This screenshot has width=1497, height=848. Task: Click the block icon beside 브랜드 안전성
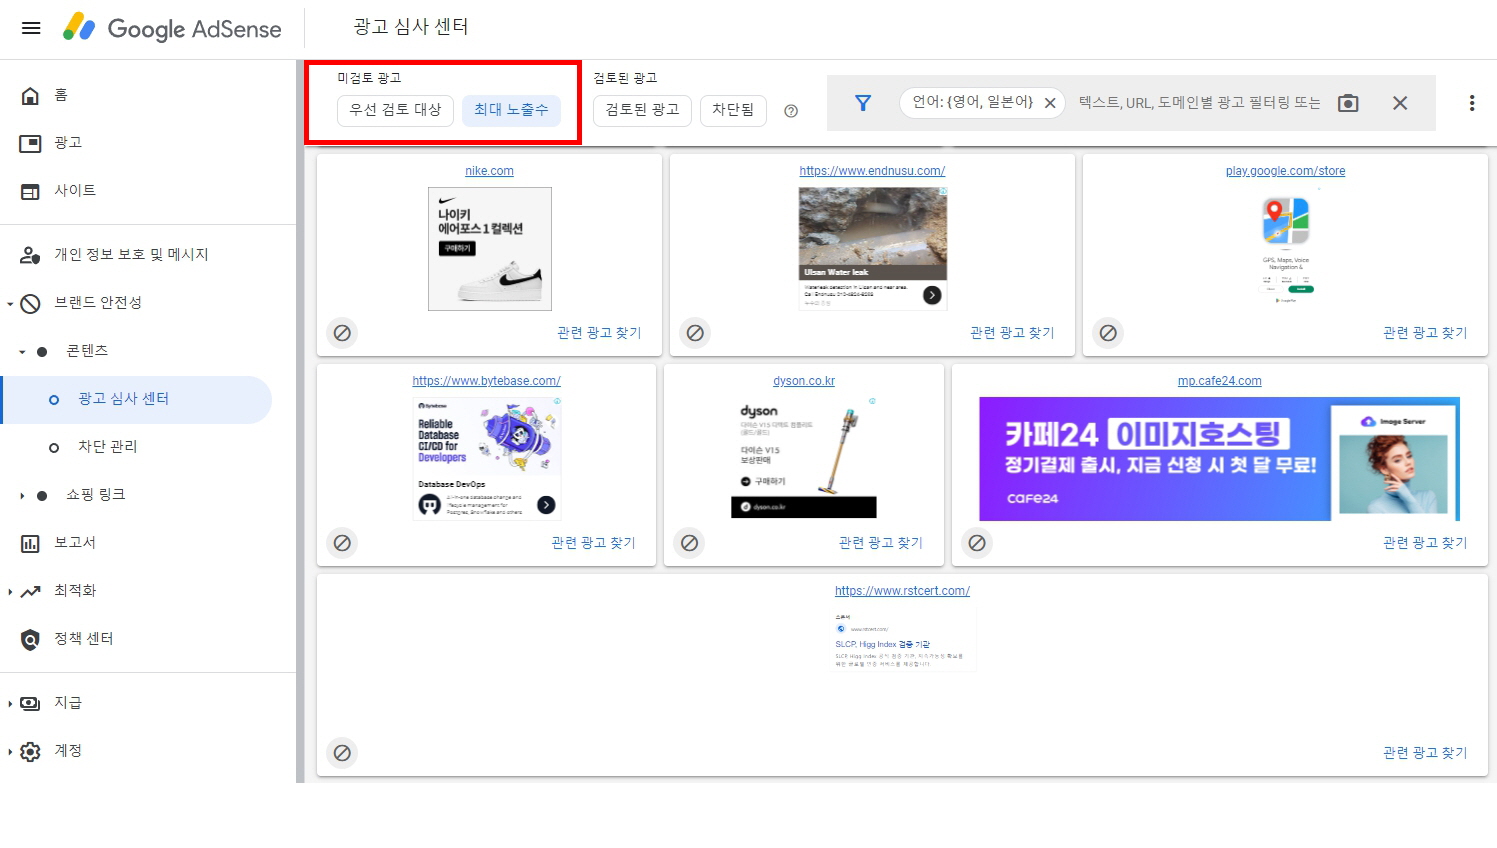point(31,303)
